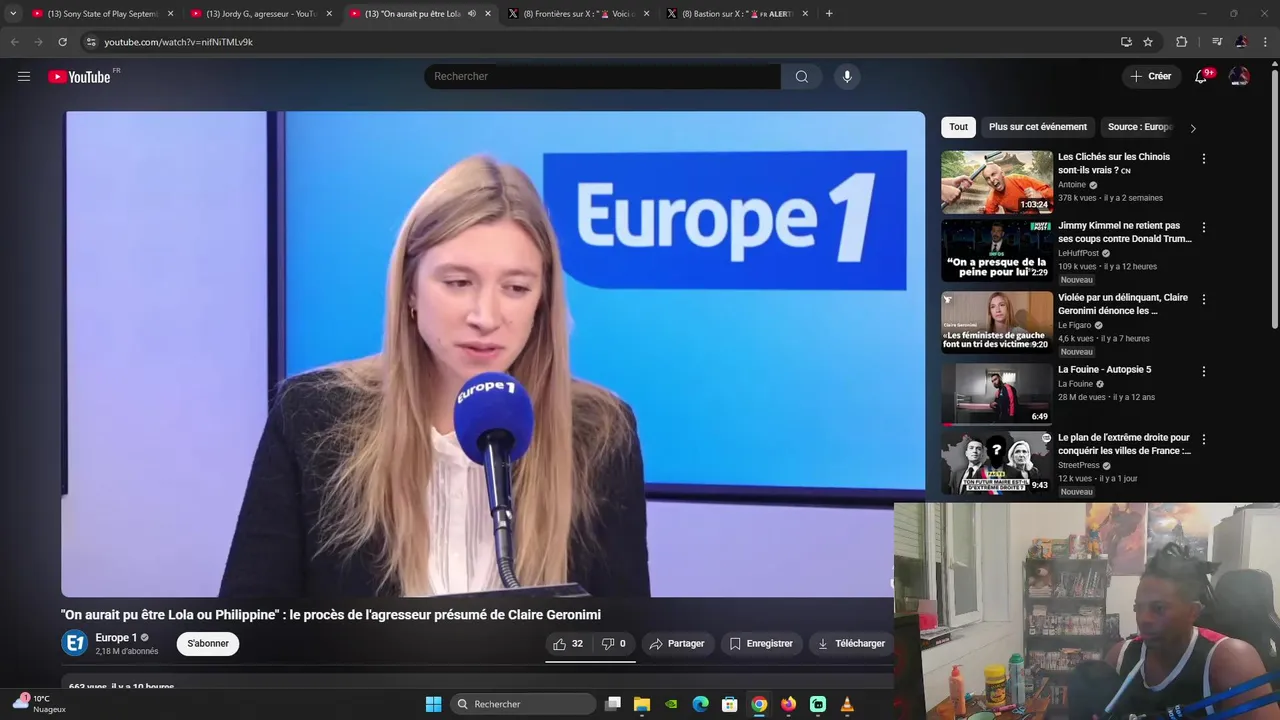Open File Explorer from taskbar

point(642,704)
